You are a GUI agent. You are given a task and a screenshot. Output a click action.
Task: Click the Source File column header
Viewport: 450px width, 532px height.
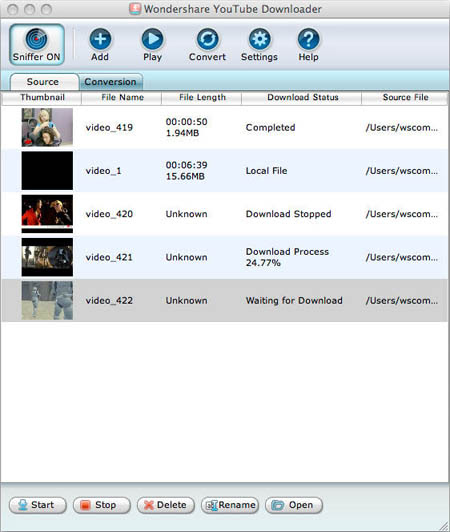click(405, 97)
